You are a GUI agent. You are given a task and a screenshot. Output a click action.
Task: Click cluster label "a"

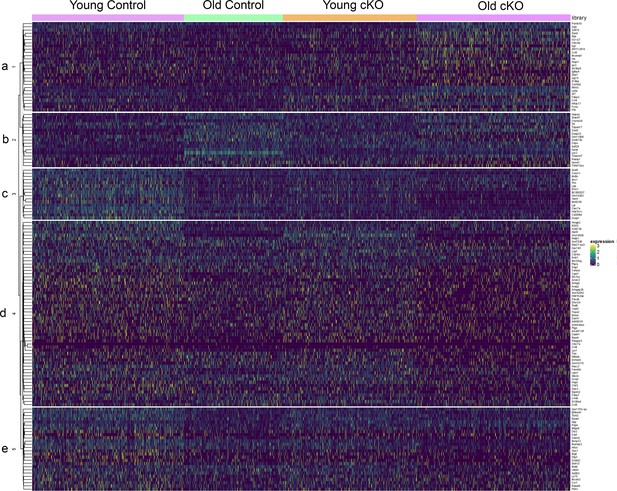pyautogui.click(x=5, y=66)
